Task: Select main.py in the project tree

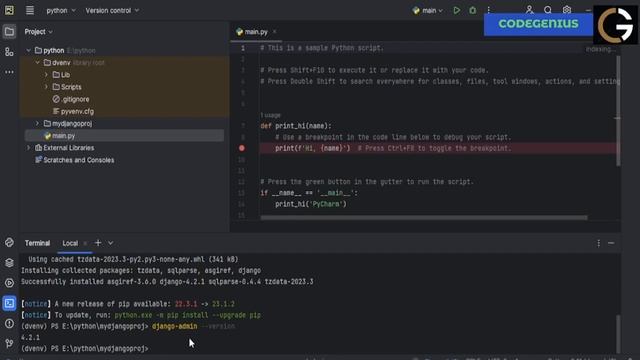Action: point(124,136)
